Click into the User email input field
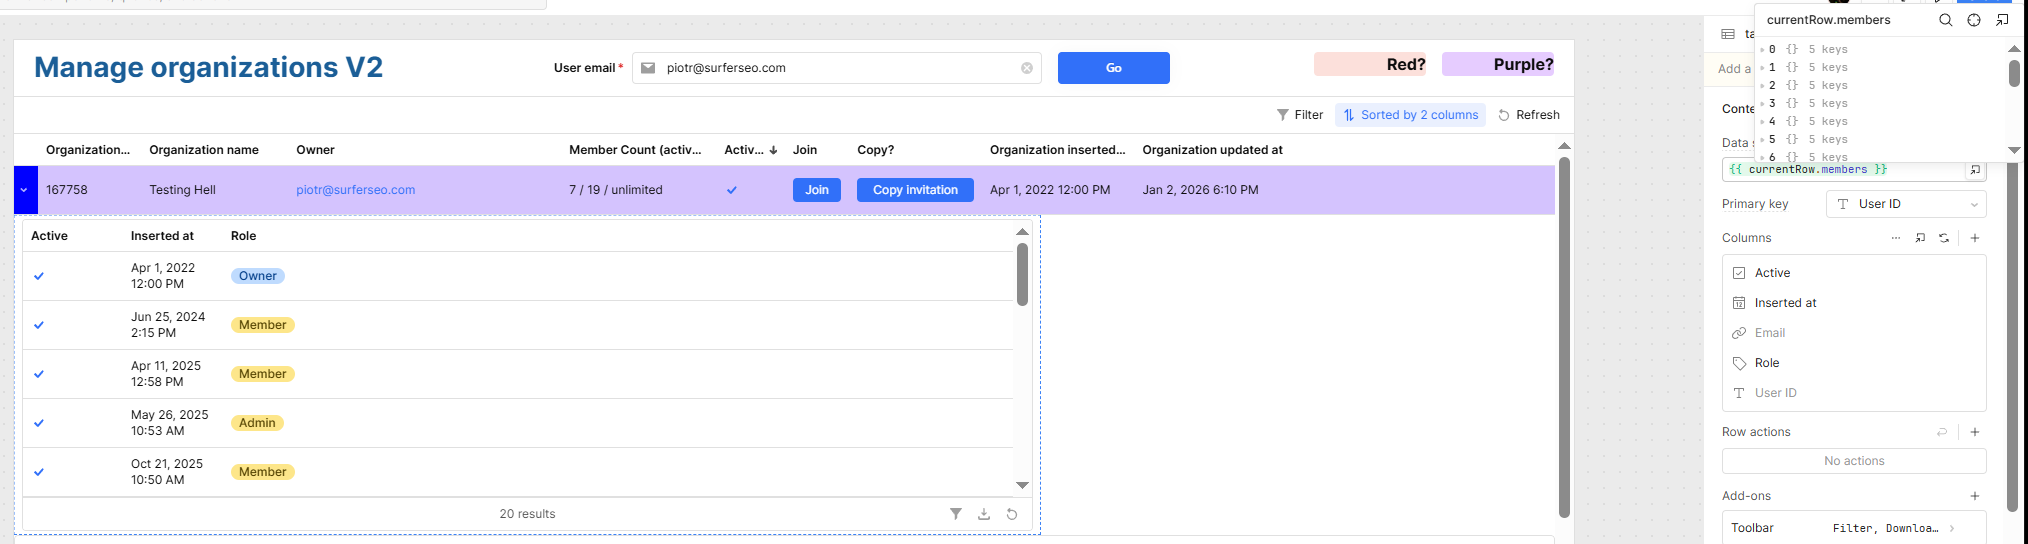Screen dimensions: 2028x544 tap(835, 68)
